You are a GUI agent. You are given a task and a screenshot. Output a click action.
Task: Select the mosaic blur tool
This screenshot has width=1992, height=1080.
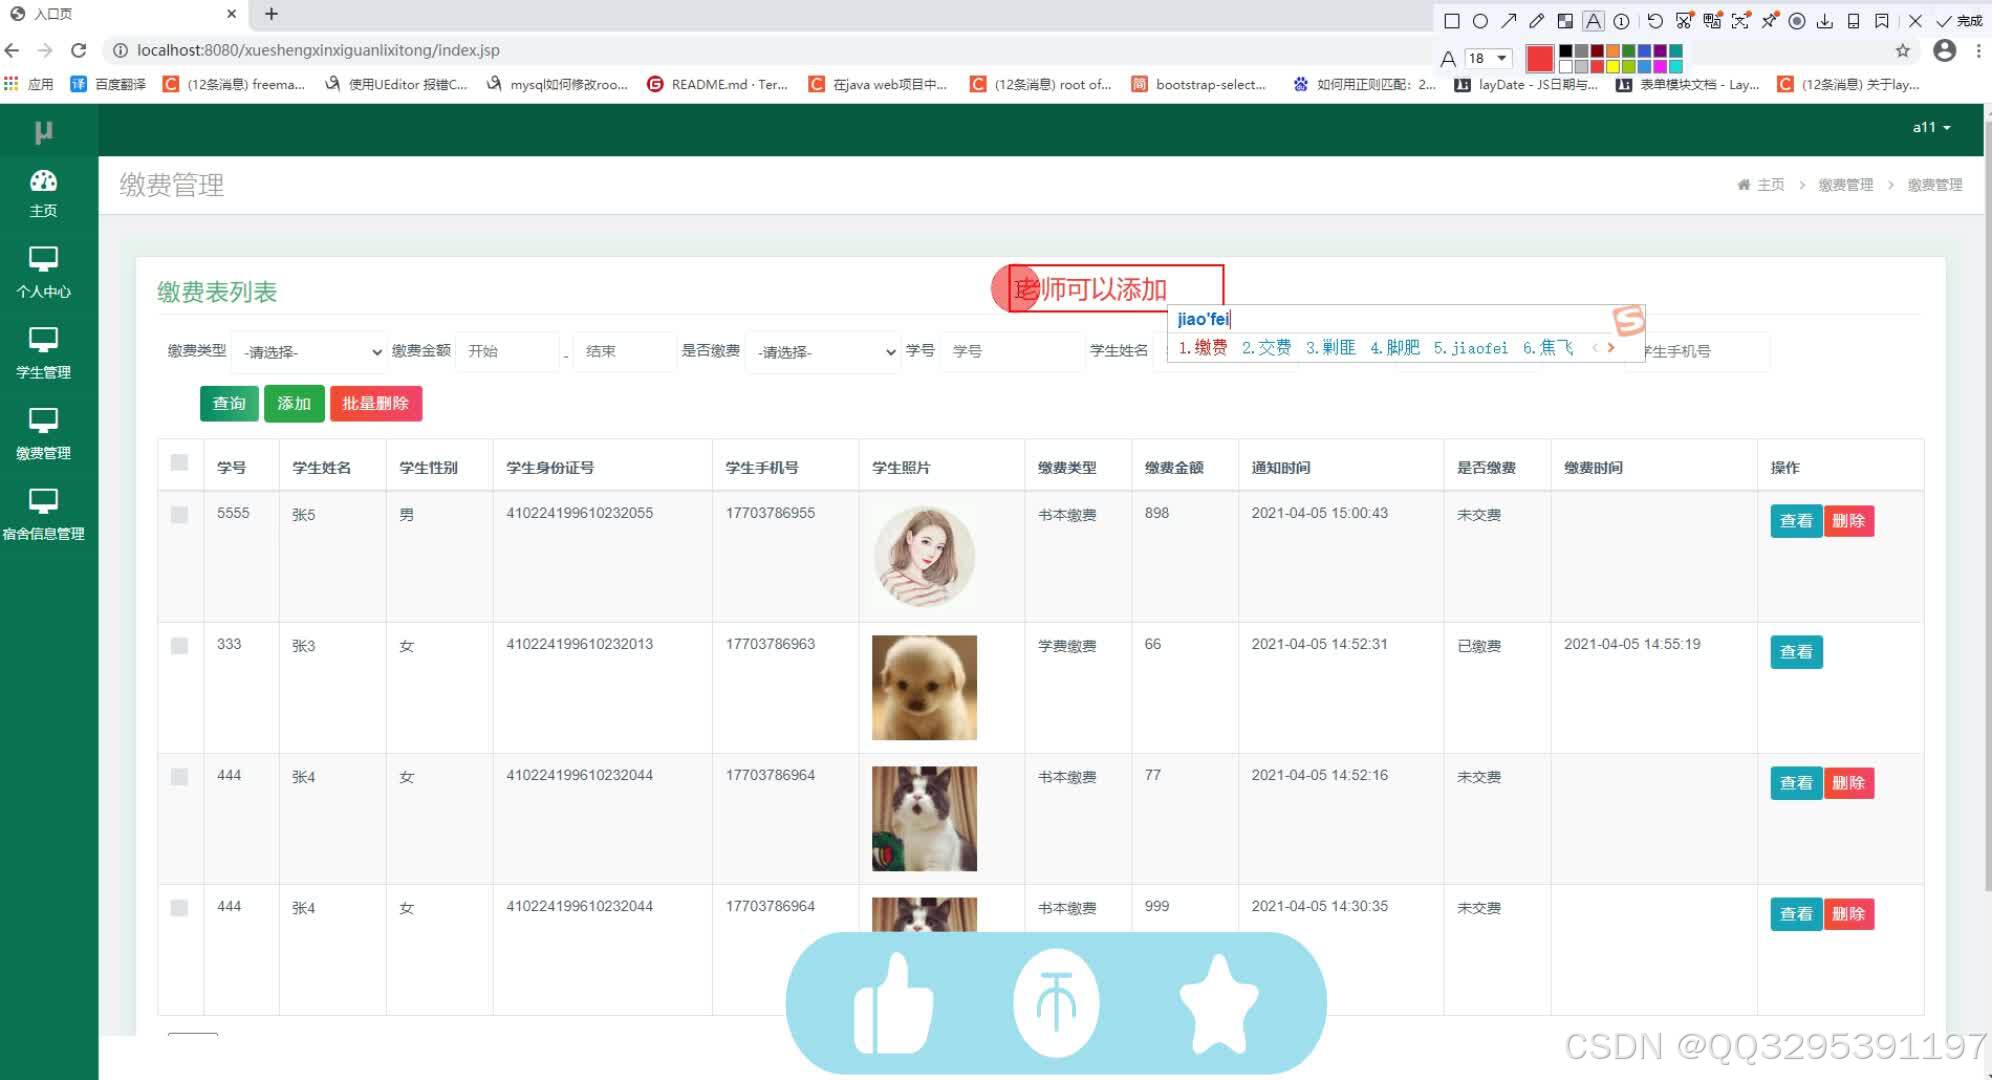pyautogui.click(x=1565, y=21)
